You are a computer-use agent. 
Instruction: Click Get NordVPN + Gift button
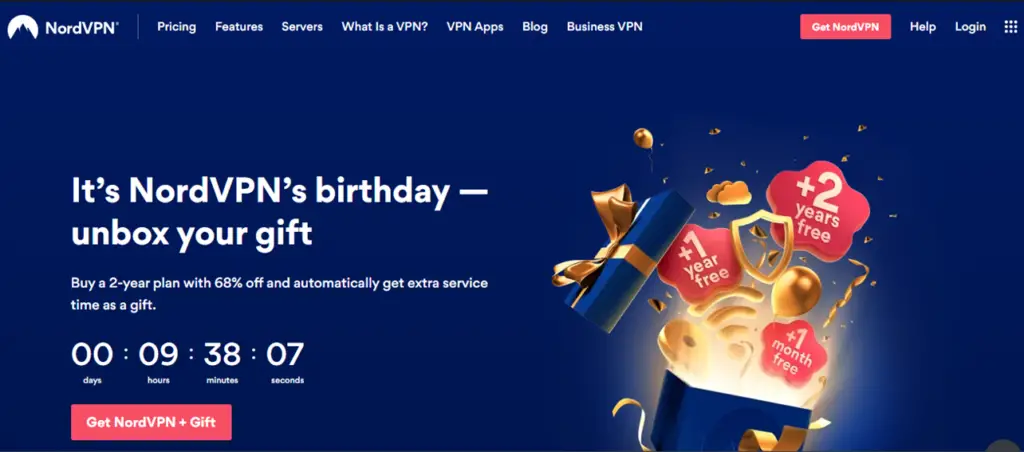pyautogui.click(x=151, y=422)
